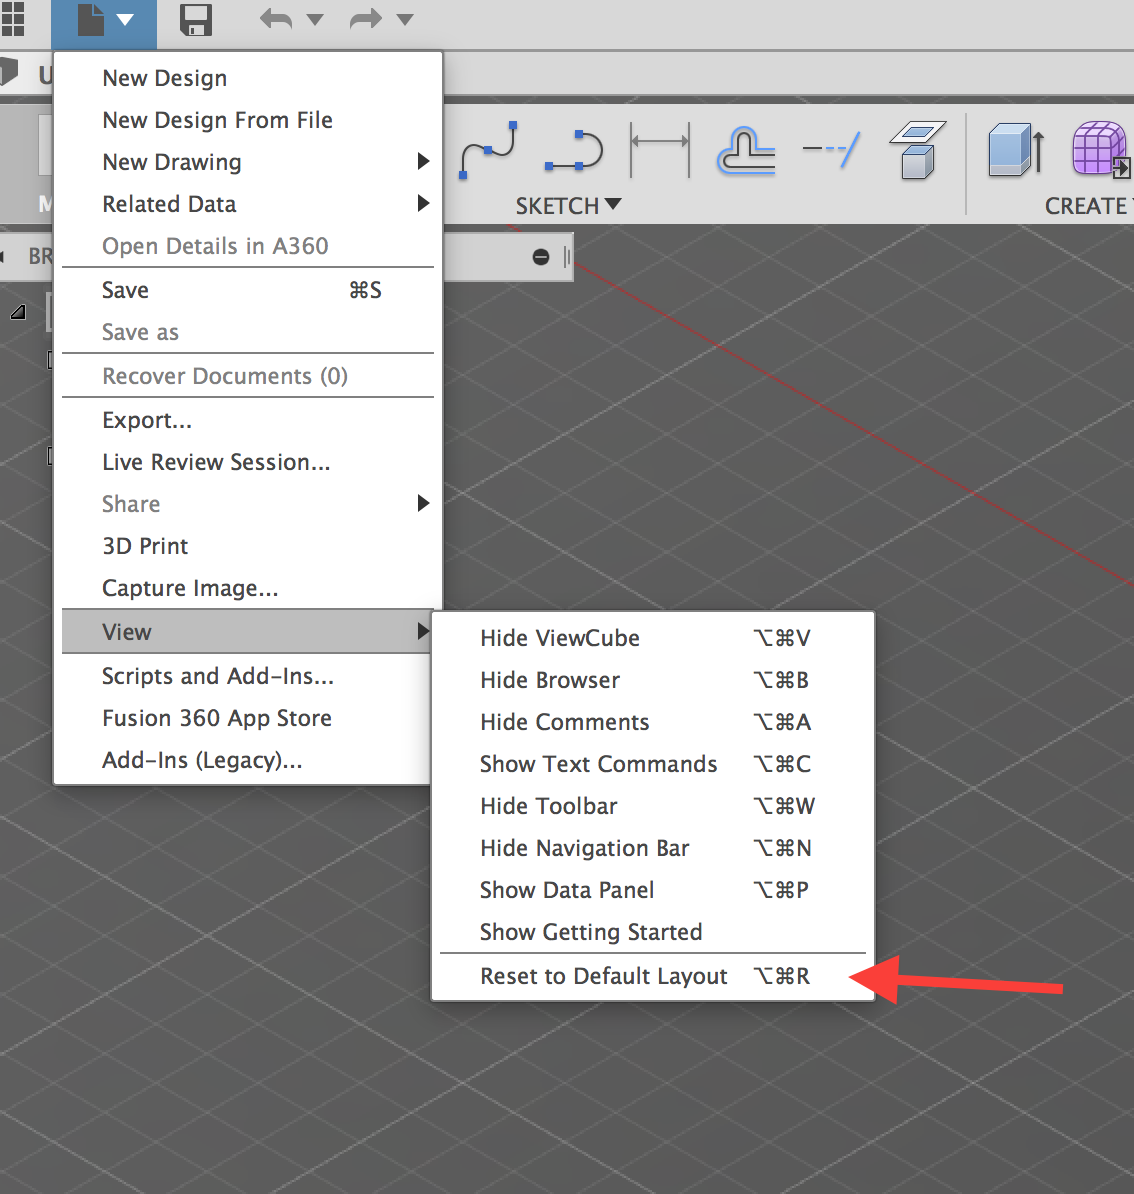The width and height of the screenshot is (1134, 1194).
Task: Toggle Hide Toolbar option
Action: point(653,805)
